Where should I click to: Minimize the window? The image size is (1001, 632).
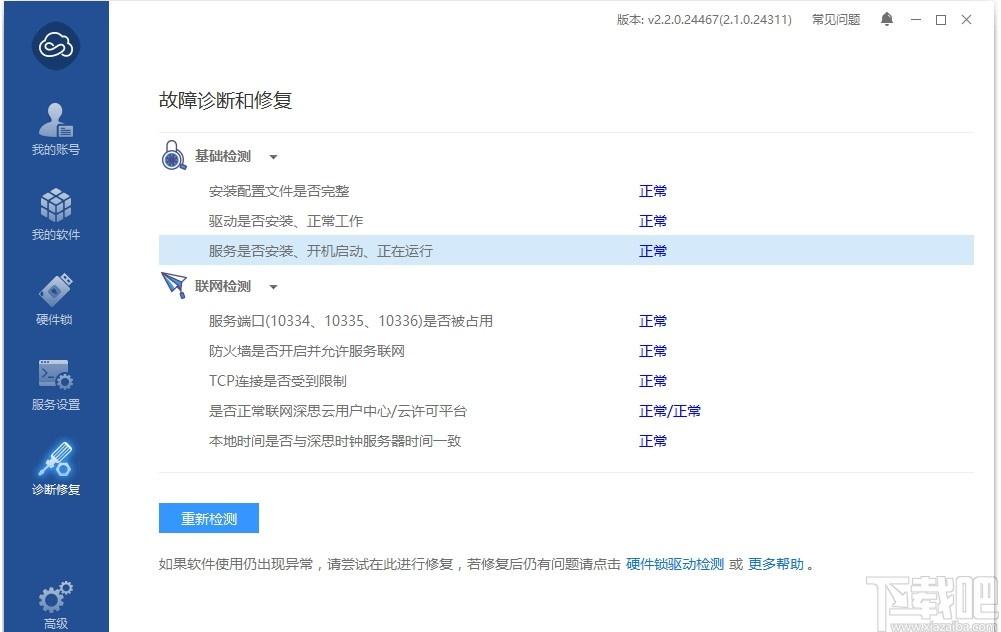[x=916, y=20]
